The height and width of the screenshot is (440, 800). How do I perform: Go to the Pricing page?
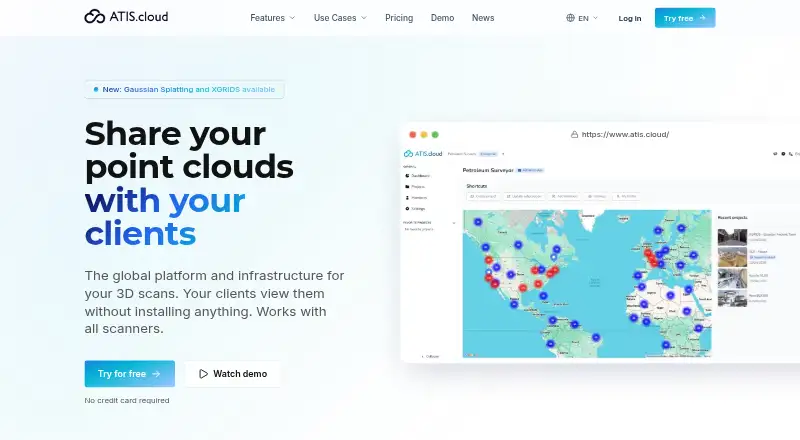pos(399,18)
